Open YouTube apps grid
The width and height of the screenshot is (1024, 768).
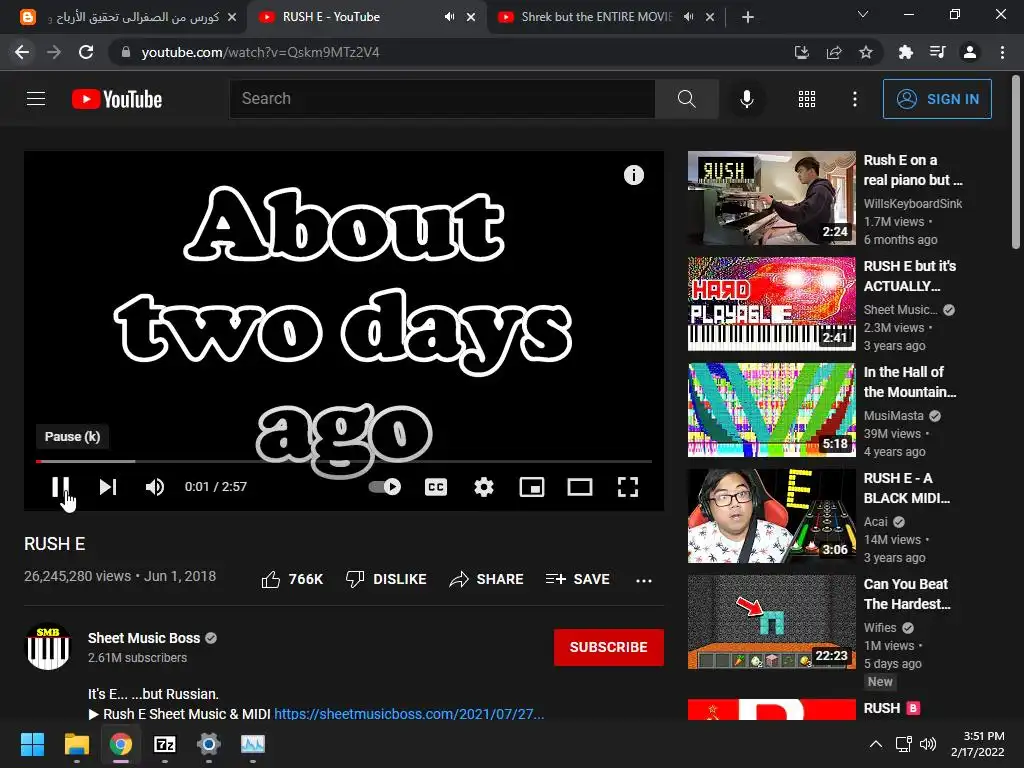807,99
